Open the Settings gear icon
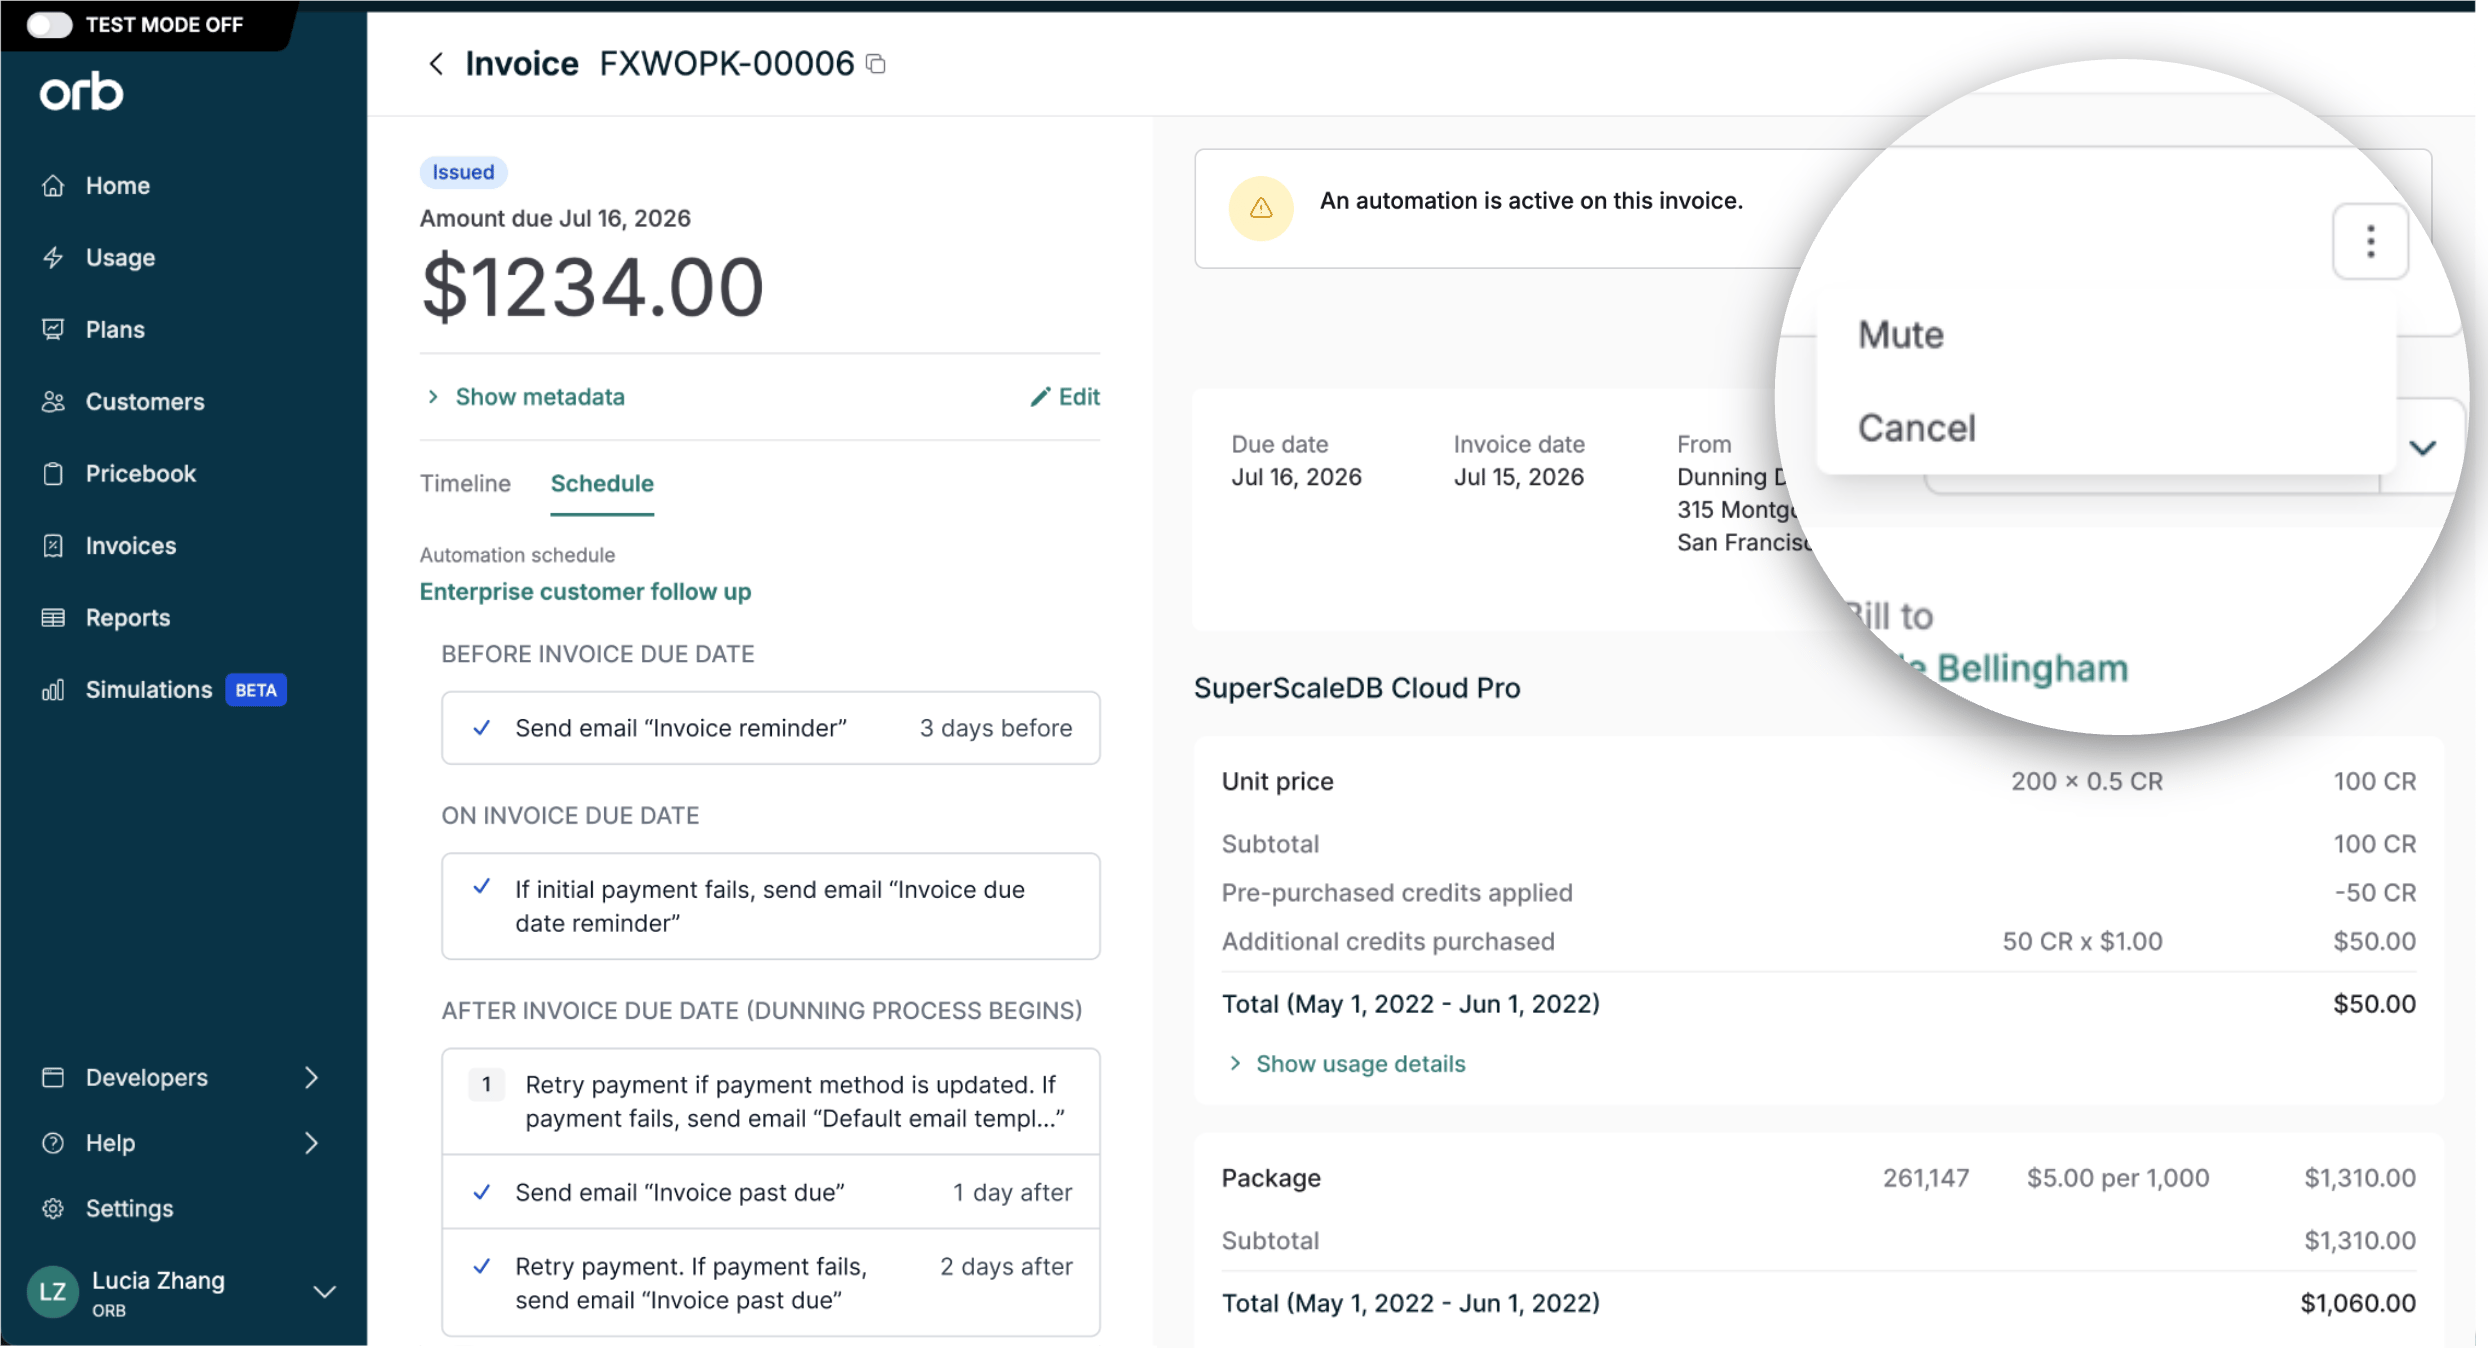Image resolution: width=2488 pixels, height=1348 pixels. click(53, 1208)
